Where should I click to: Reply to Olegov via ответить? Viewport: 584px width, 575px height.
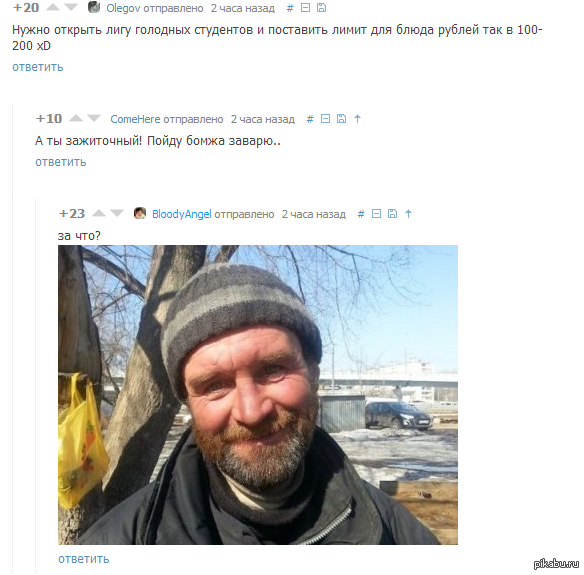[x=38, y=67]
